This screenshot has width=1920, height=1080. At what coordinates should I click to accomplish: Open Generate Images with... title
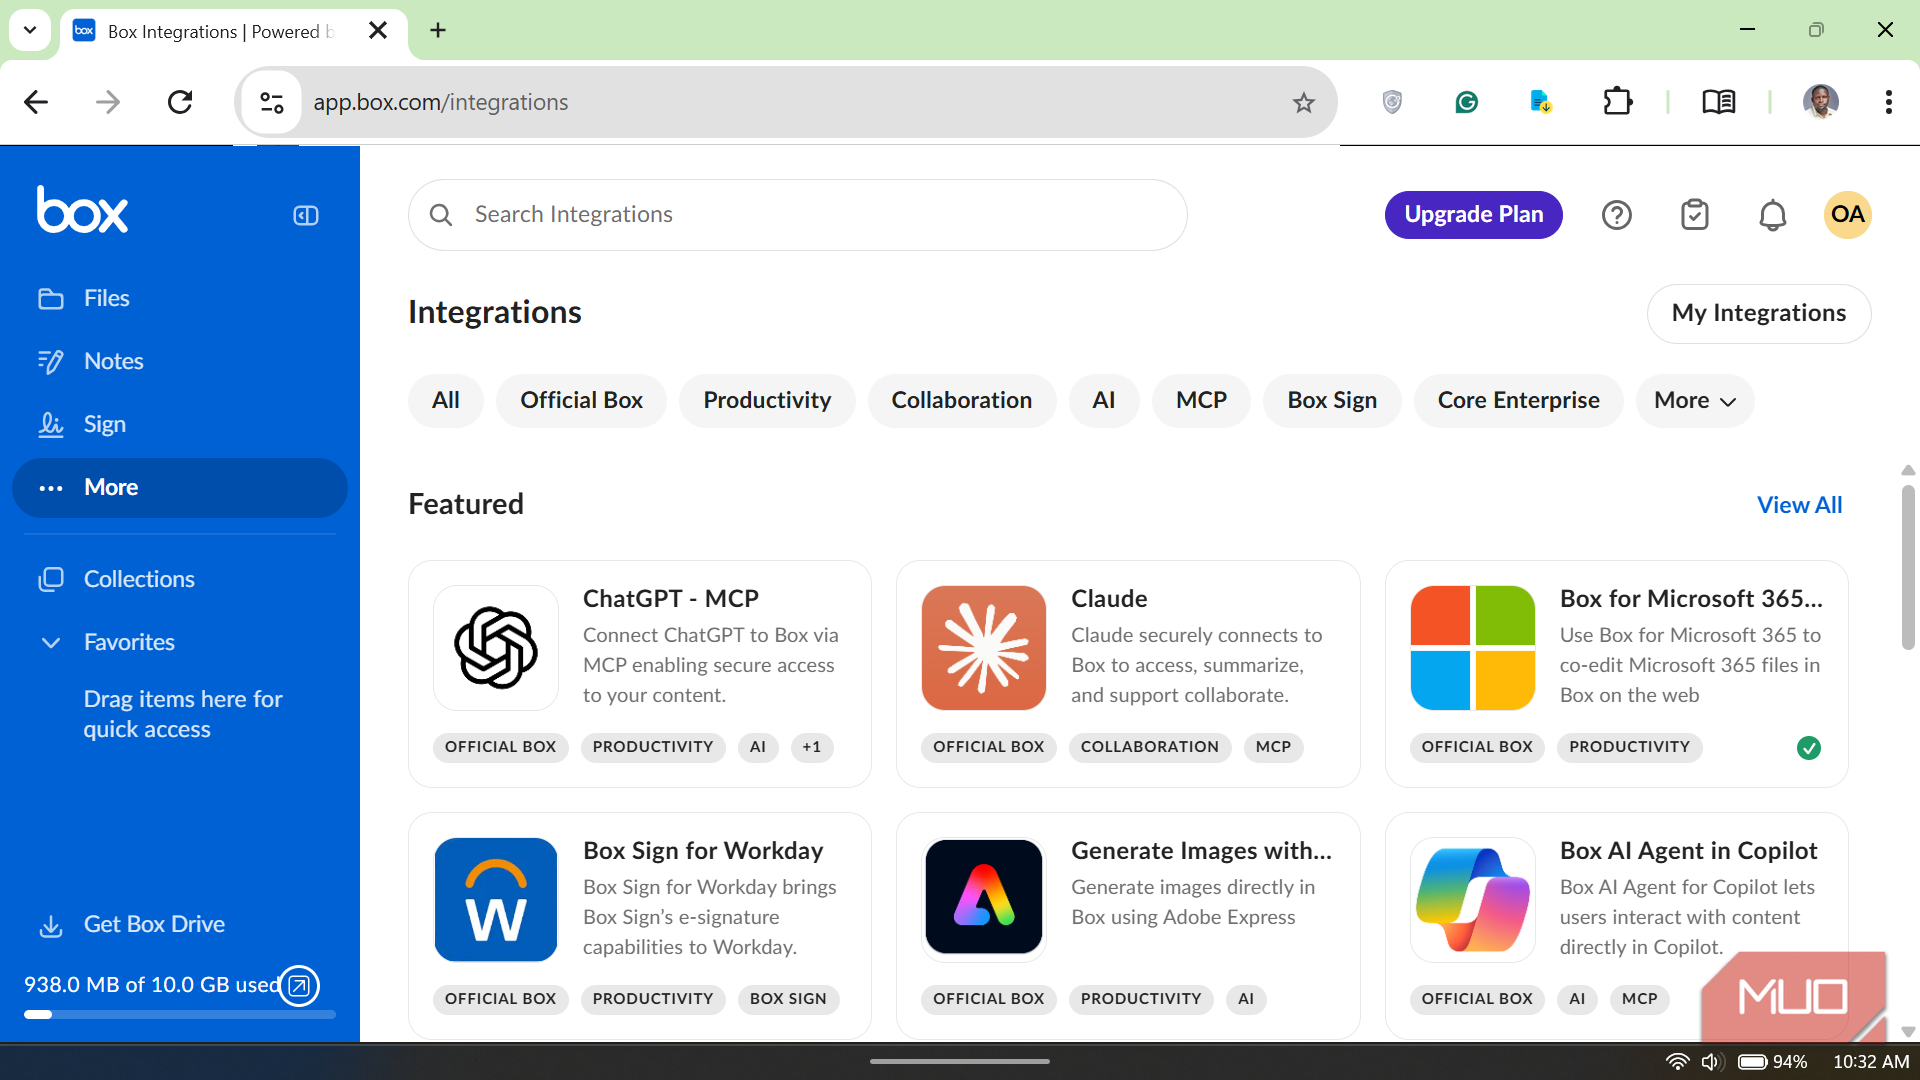pyautogui.click(x=1201, y=850)
